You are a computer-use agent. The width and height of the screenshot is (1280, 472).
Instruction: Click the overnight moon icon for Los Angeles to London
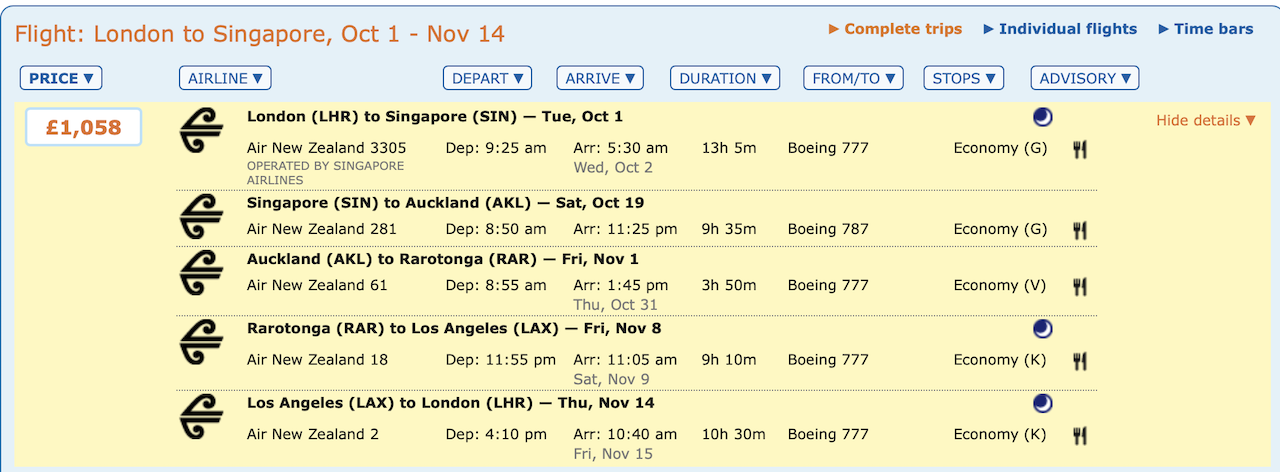click(x=1042, y=404)
